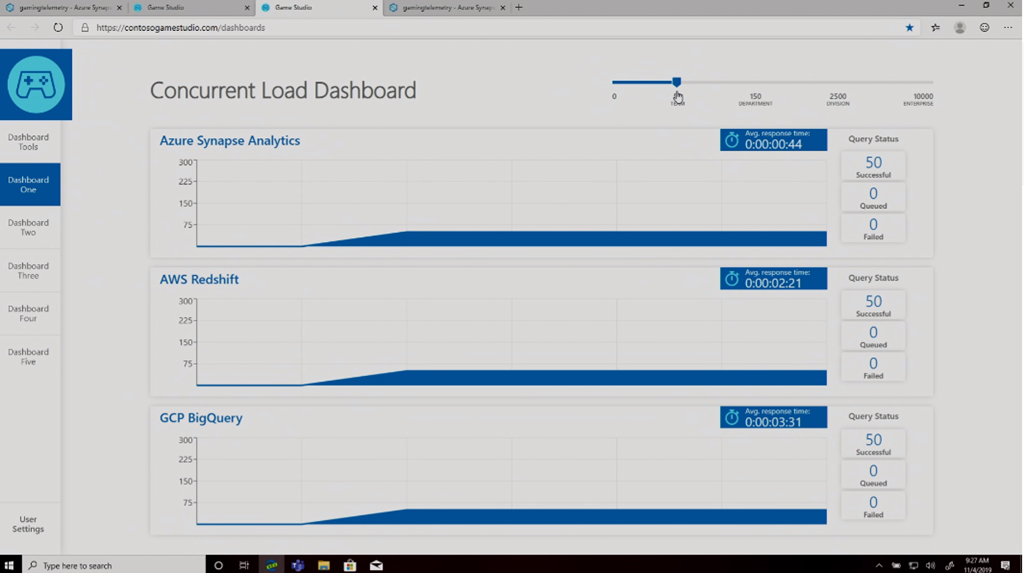Viewport: 1024px width, 573px height.
Task: Open Task View in the taskbar
Action: point(244,565)
